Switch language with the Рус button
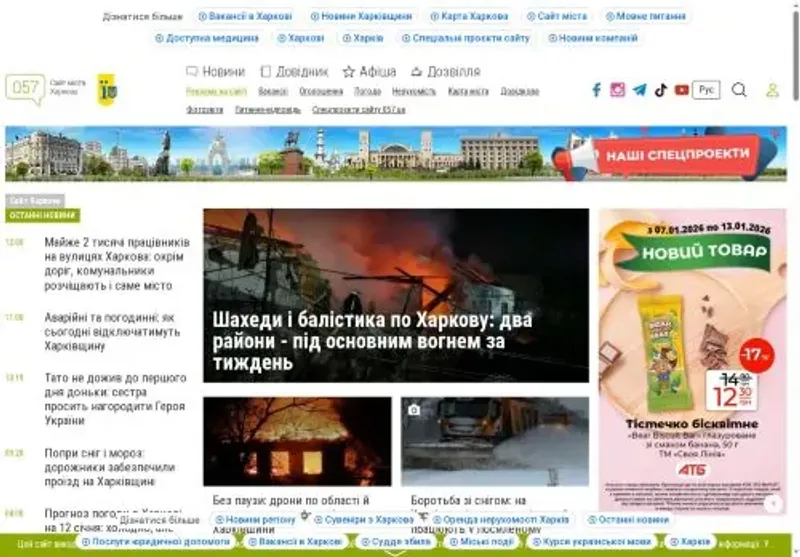The width and height of the screenshot is (800, 557). click(706, 90)
